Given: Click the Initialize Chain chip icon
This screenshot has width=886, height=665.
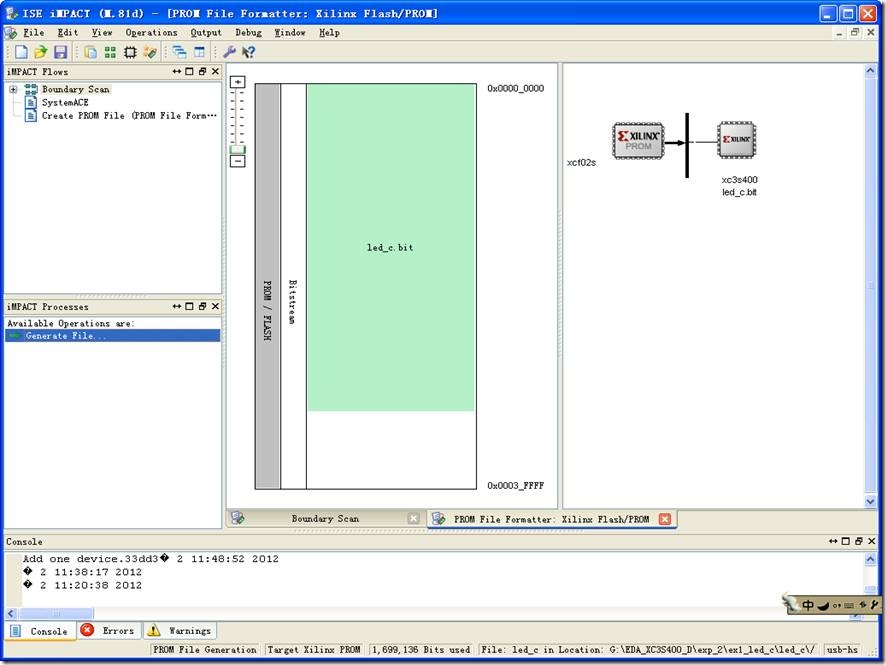Looking at the screenshot, I should (130, 52).
